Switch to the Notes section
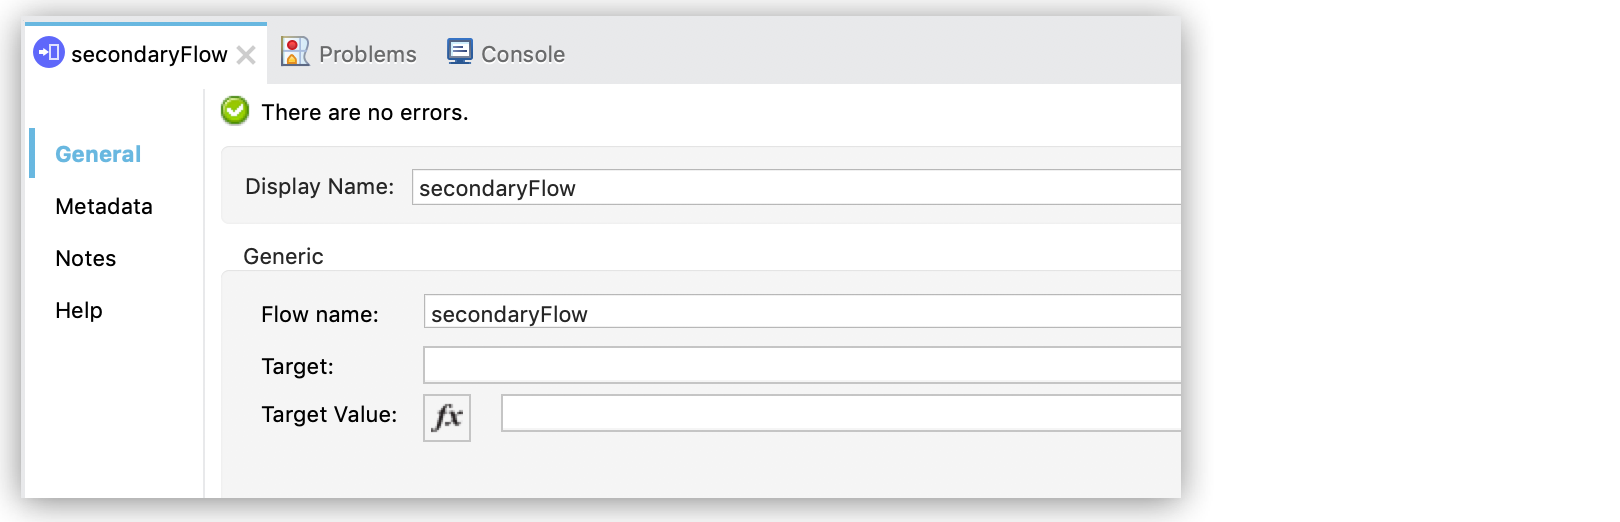This screenshot has width=1620, height=522. point(86,258)
